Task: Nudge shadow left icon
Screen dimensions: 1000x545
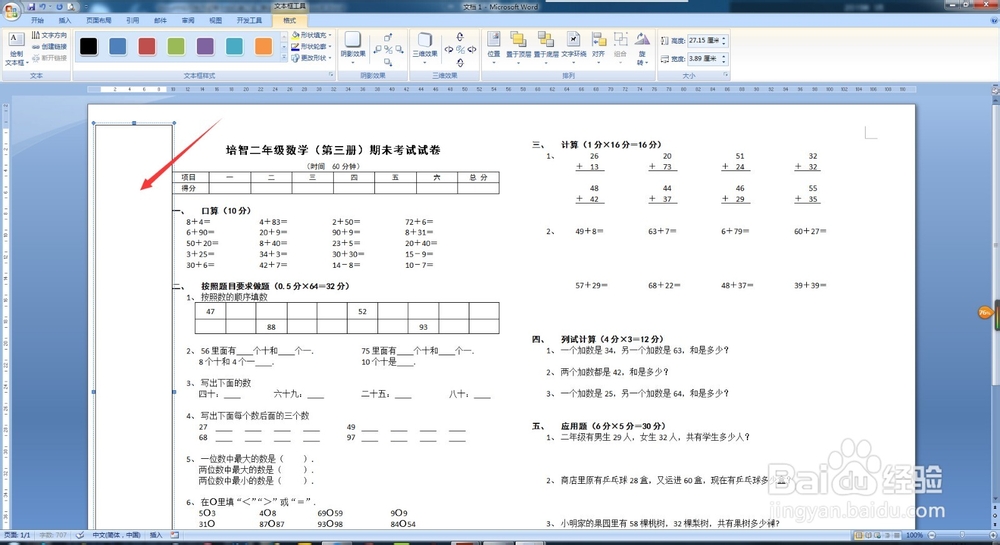Action: click(x=378, y=49)
